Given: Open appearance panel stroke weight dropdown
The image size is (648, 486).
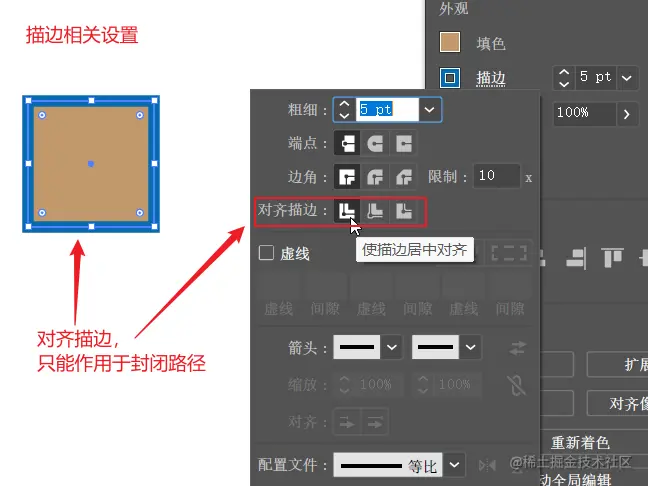Looking at the screenshot, I should click(x=627, y=78).
